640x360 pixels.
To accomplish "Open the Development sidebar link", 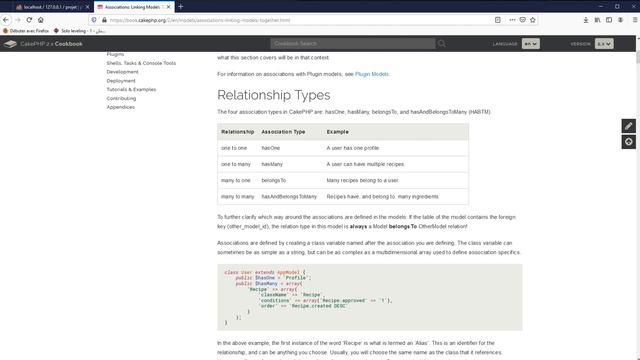I will [x=122, y=72].
